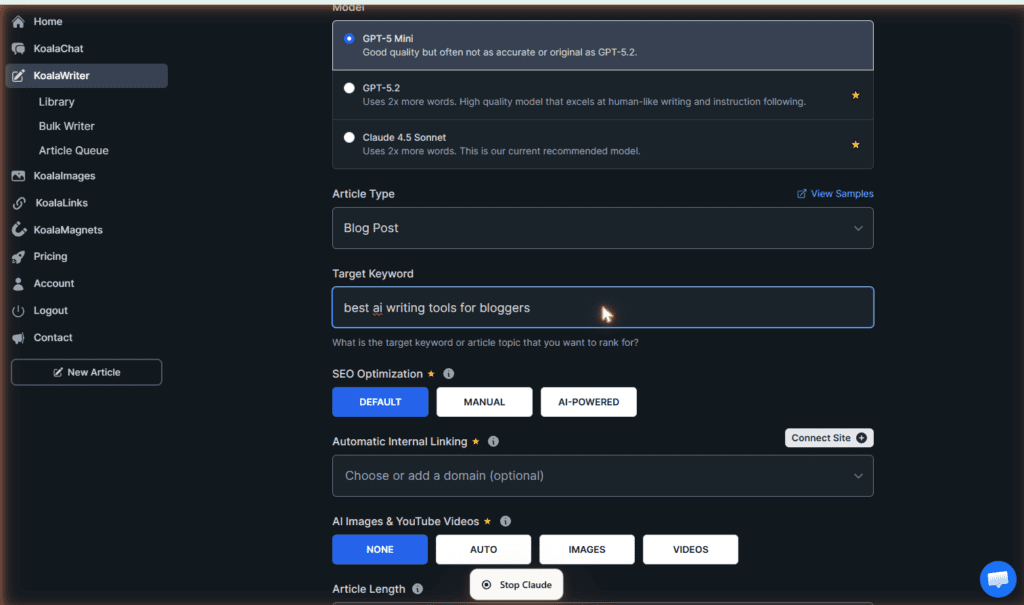Click into the Target Keyword input field
This screenshot has height=605, width=1024.
(603, 307)
